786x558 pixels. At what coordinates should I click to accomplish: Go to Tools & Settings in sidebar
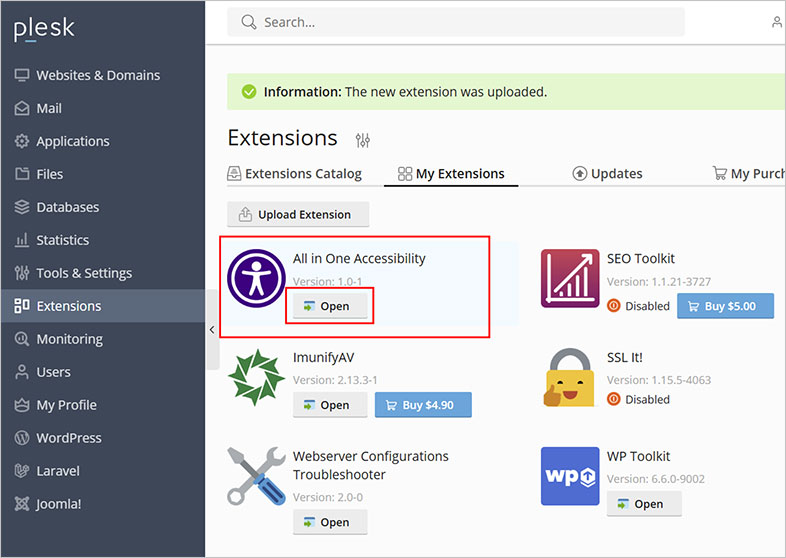(x=84, y=273)
